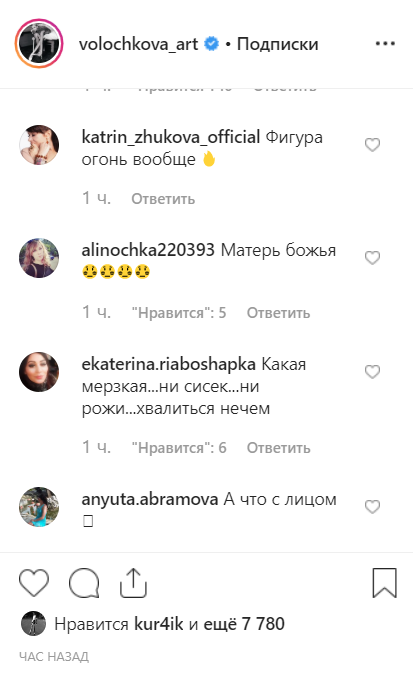Open anyuta.abramova's profile avatar

coord(39,507)
